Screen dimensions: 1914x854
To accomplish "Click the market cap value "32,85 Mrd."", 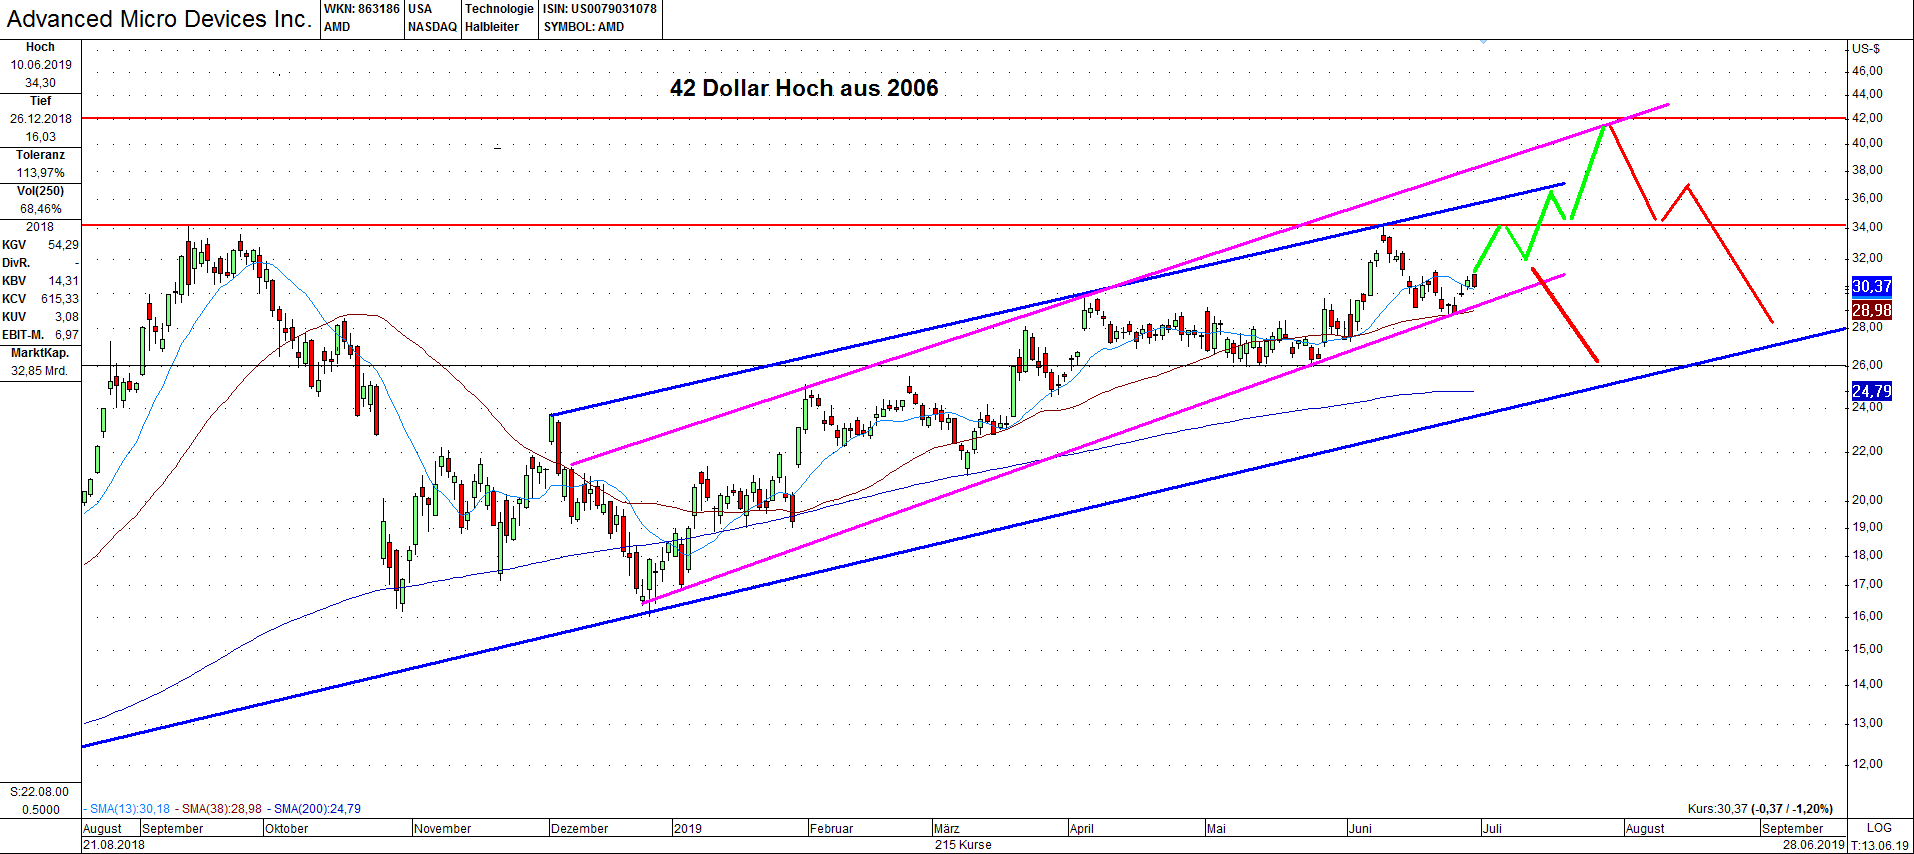I will pyautogui.click(x=40, y=371).
